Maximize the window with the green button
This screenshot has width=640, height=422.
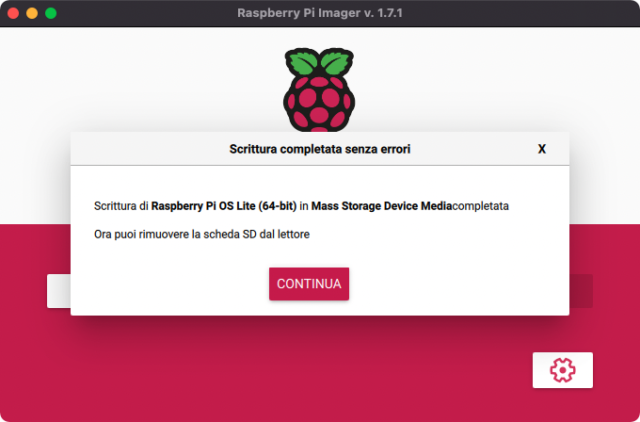coord(51,14)
